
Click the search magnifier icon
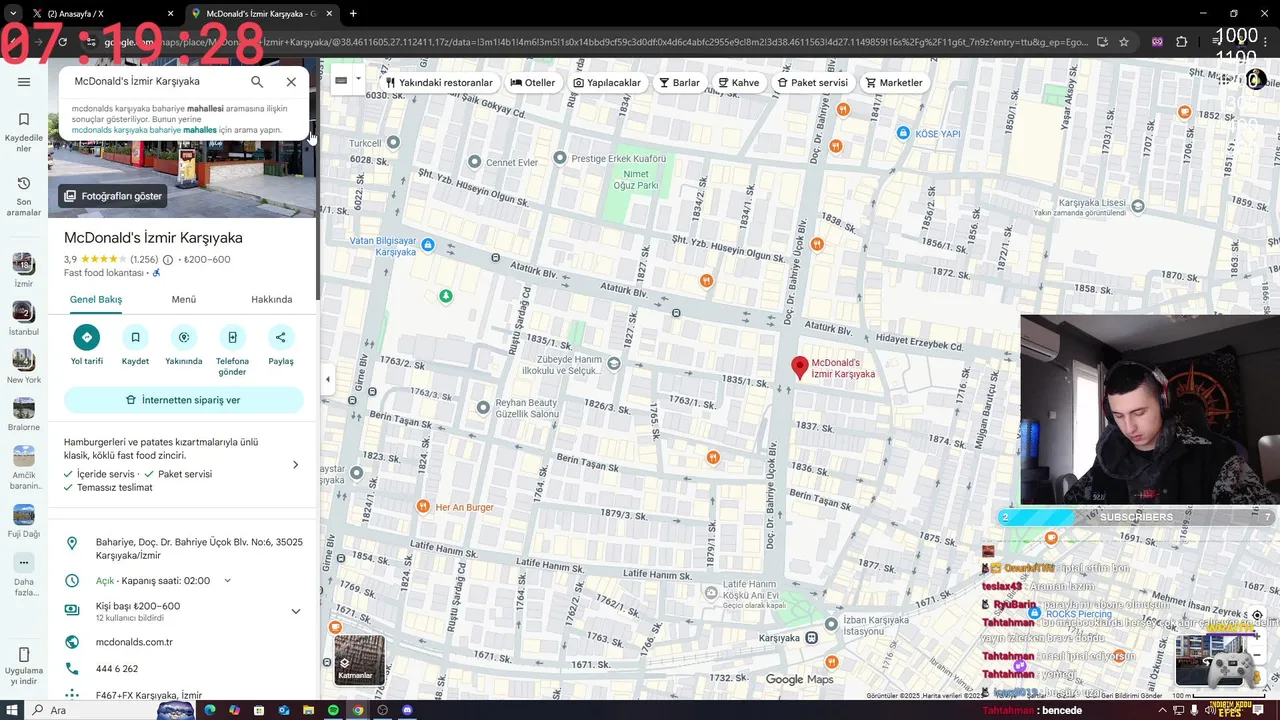pos(257,82)
